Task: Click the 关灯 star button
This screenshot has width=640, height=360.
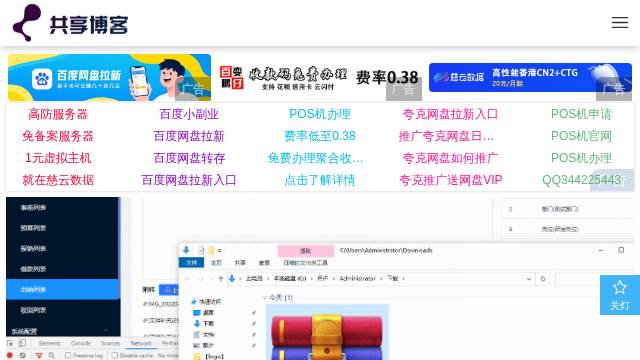Action: click(620, 295)
